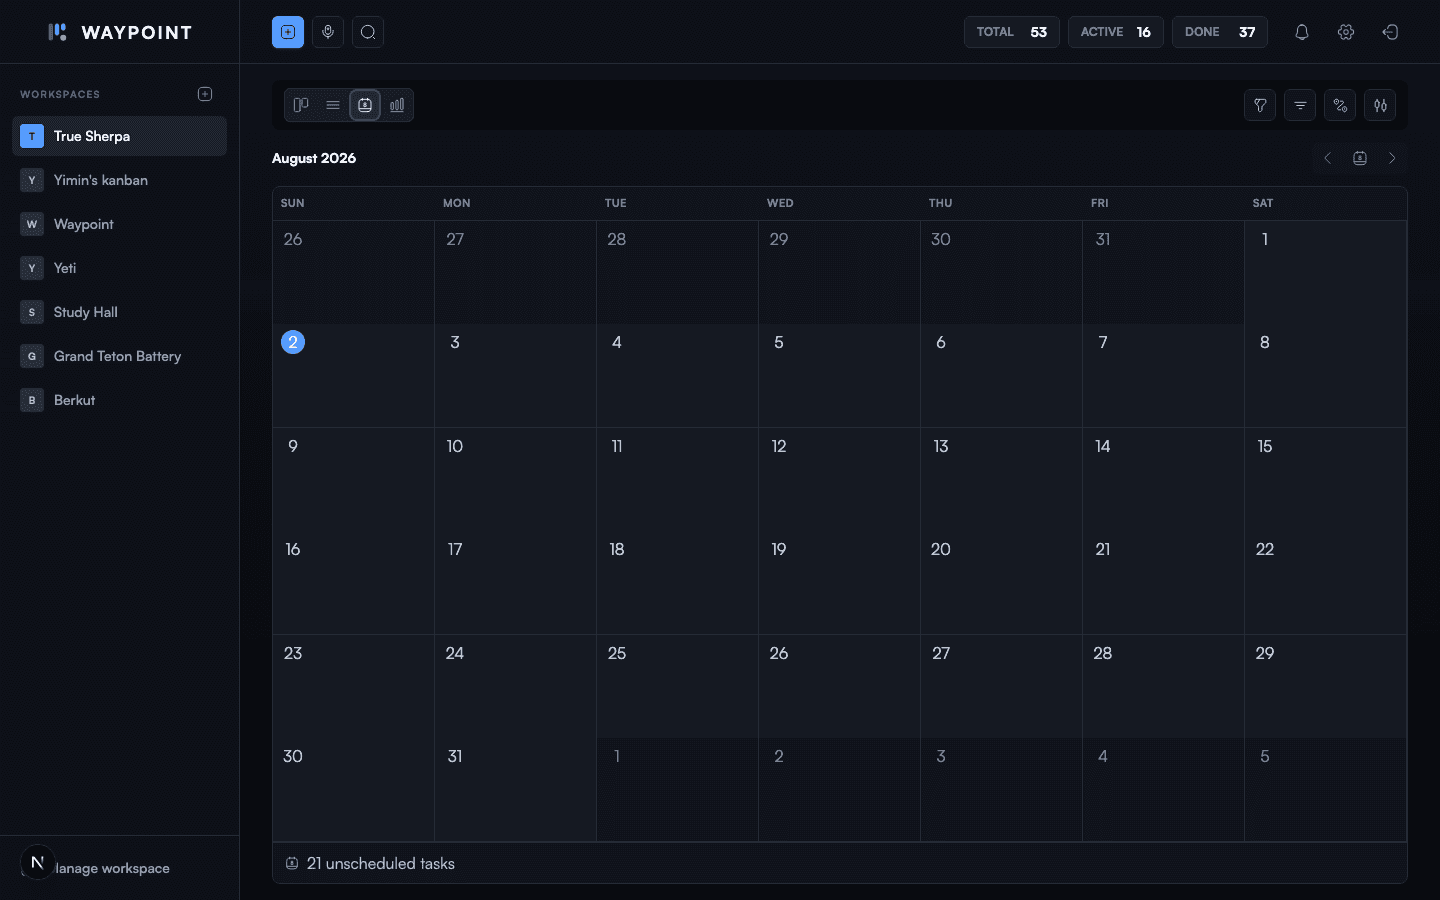Click the new task plus button
The image size is (1440, 900).
click(x=288, y=32)
